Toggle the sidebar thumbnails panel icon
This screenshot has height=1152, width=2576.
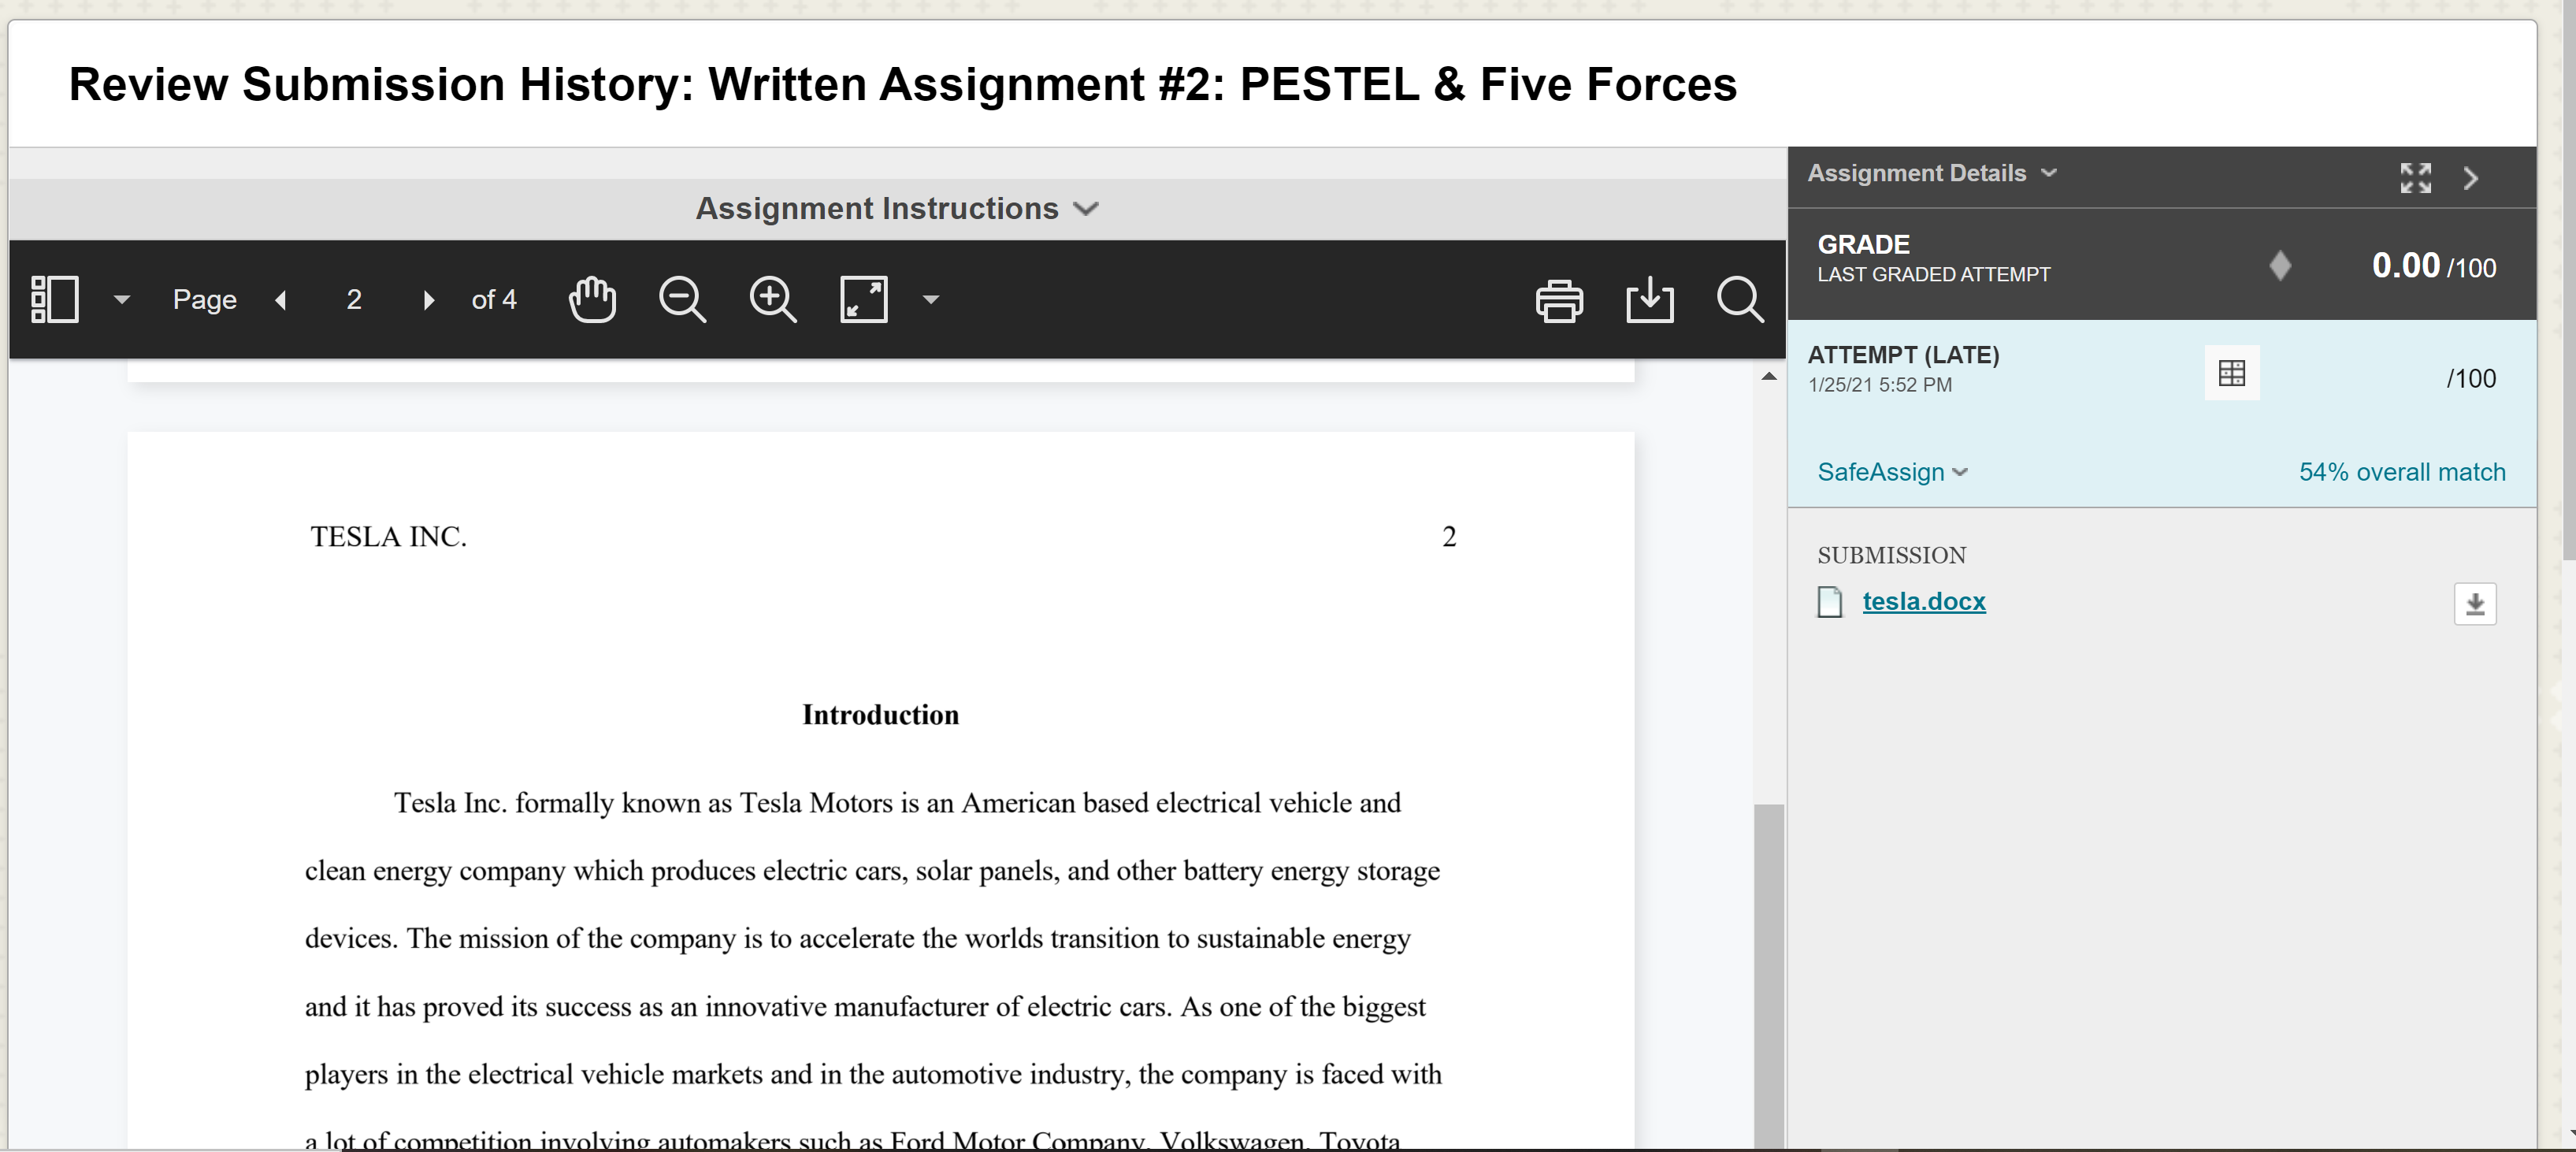[55, 299]
